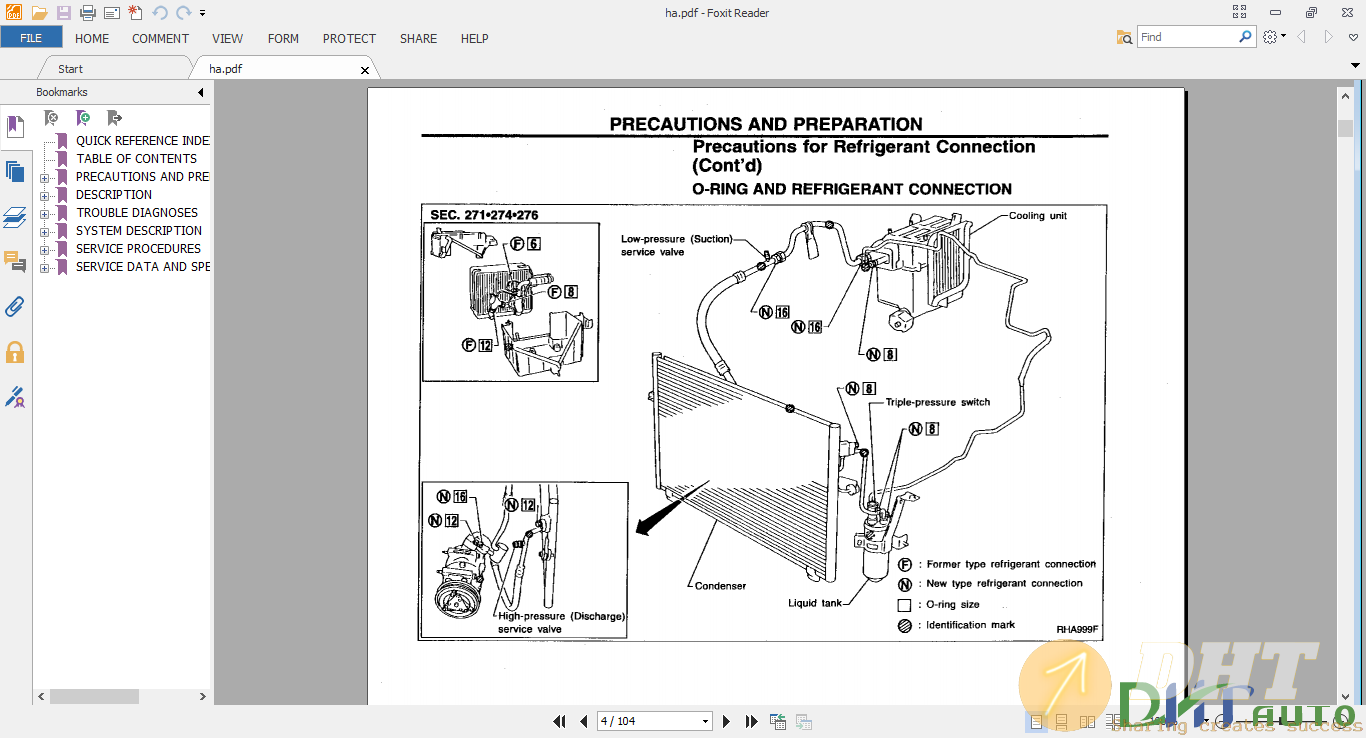Image resolution: width=1366 pixels, height=738 pixels.
Task: Open the Security lock panel
Action: [15, 352]
